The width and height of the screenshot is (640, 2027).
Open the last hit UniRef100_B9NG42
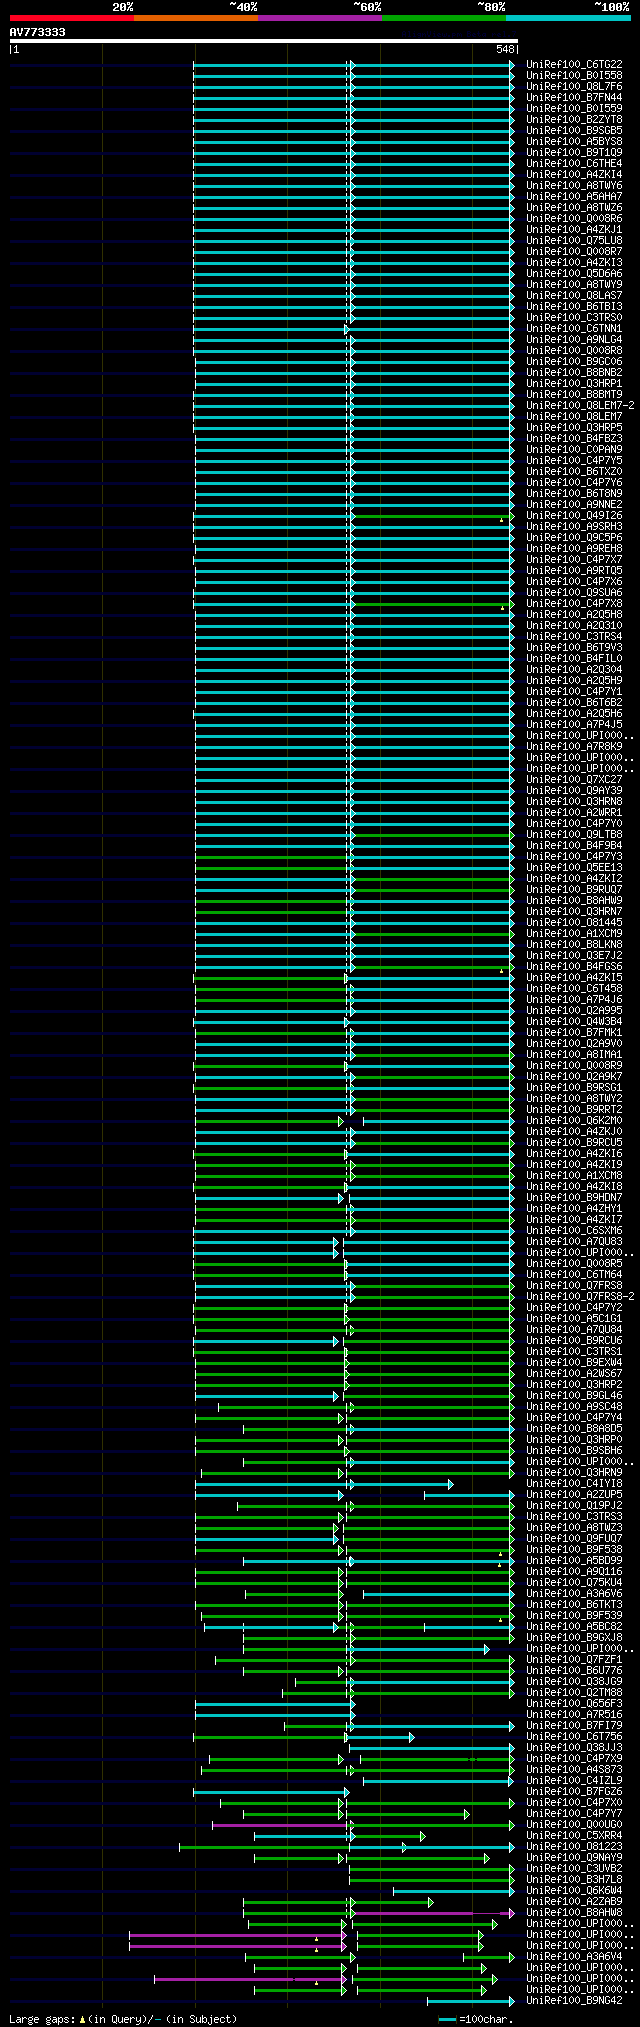(x=574, y=2001)
